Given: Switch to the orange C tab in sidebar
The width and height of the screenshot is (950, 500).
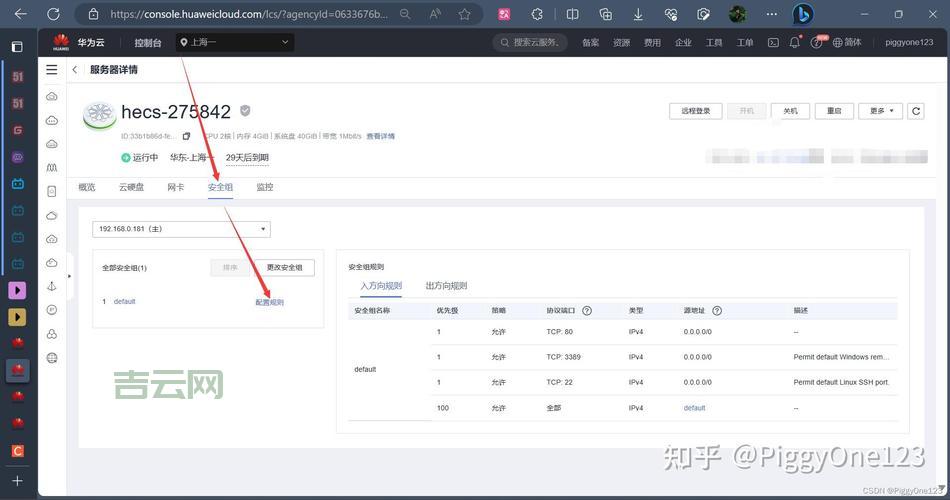Looking at the screenshot, I should click(18, 450).
